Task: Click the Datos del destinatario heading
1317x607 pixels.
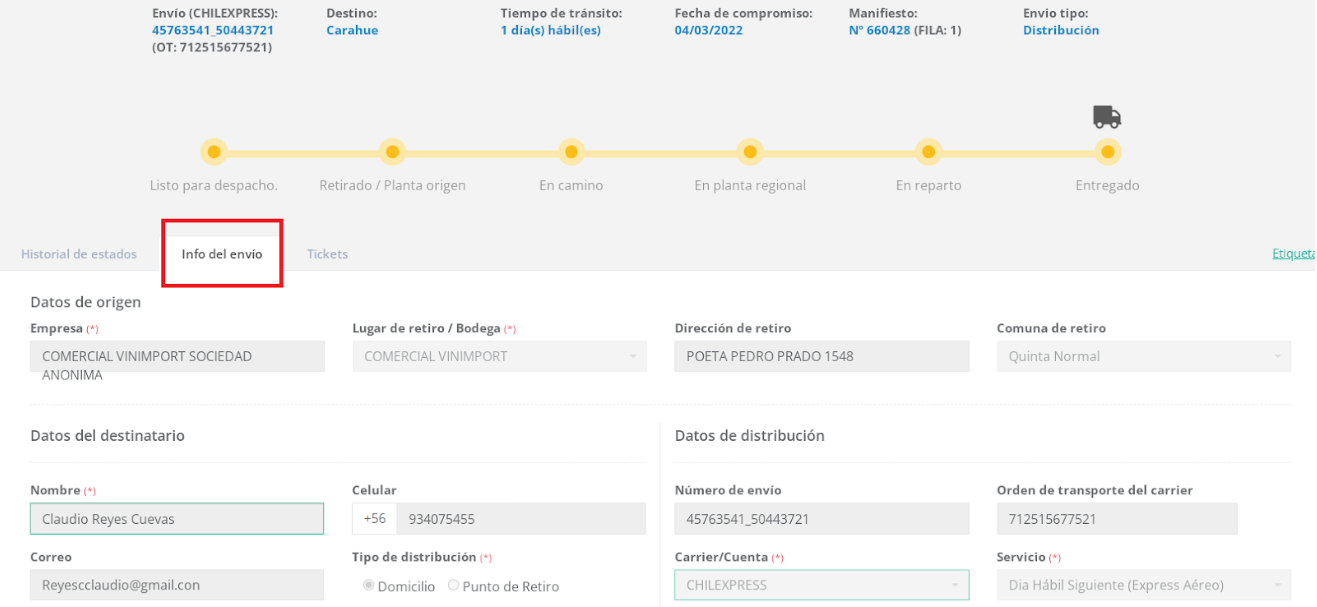Action: coord(108,436)
